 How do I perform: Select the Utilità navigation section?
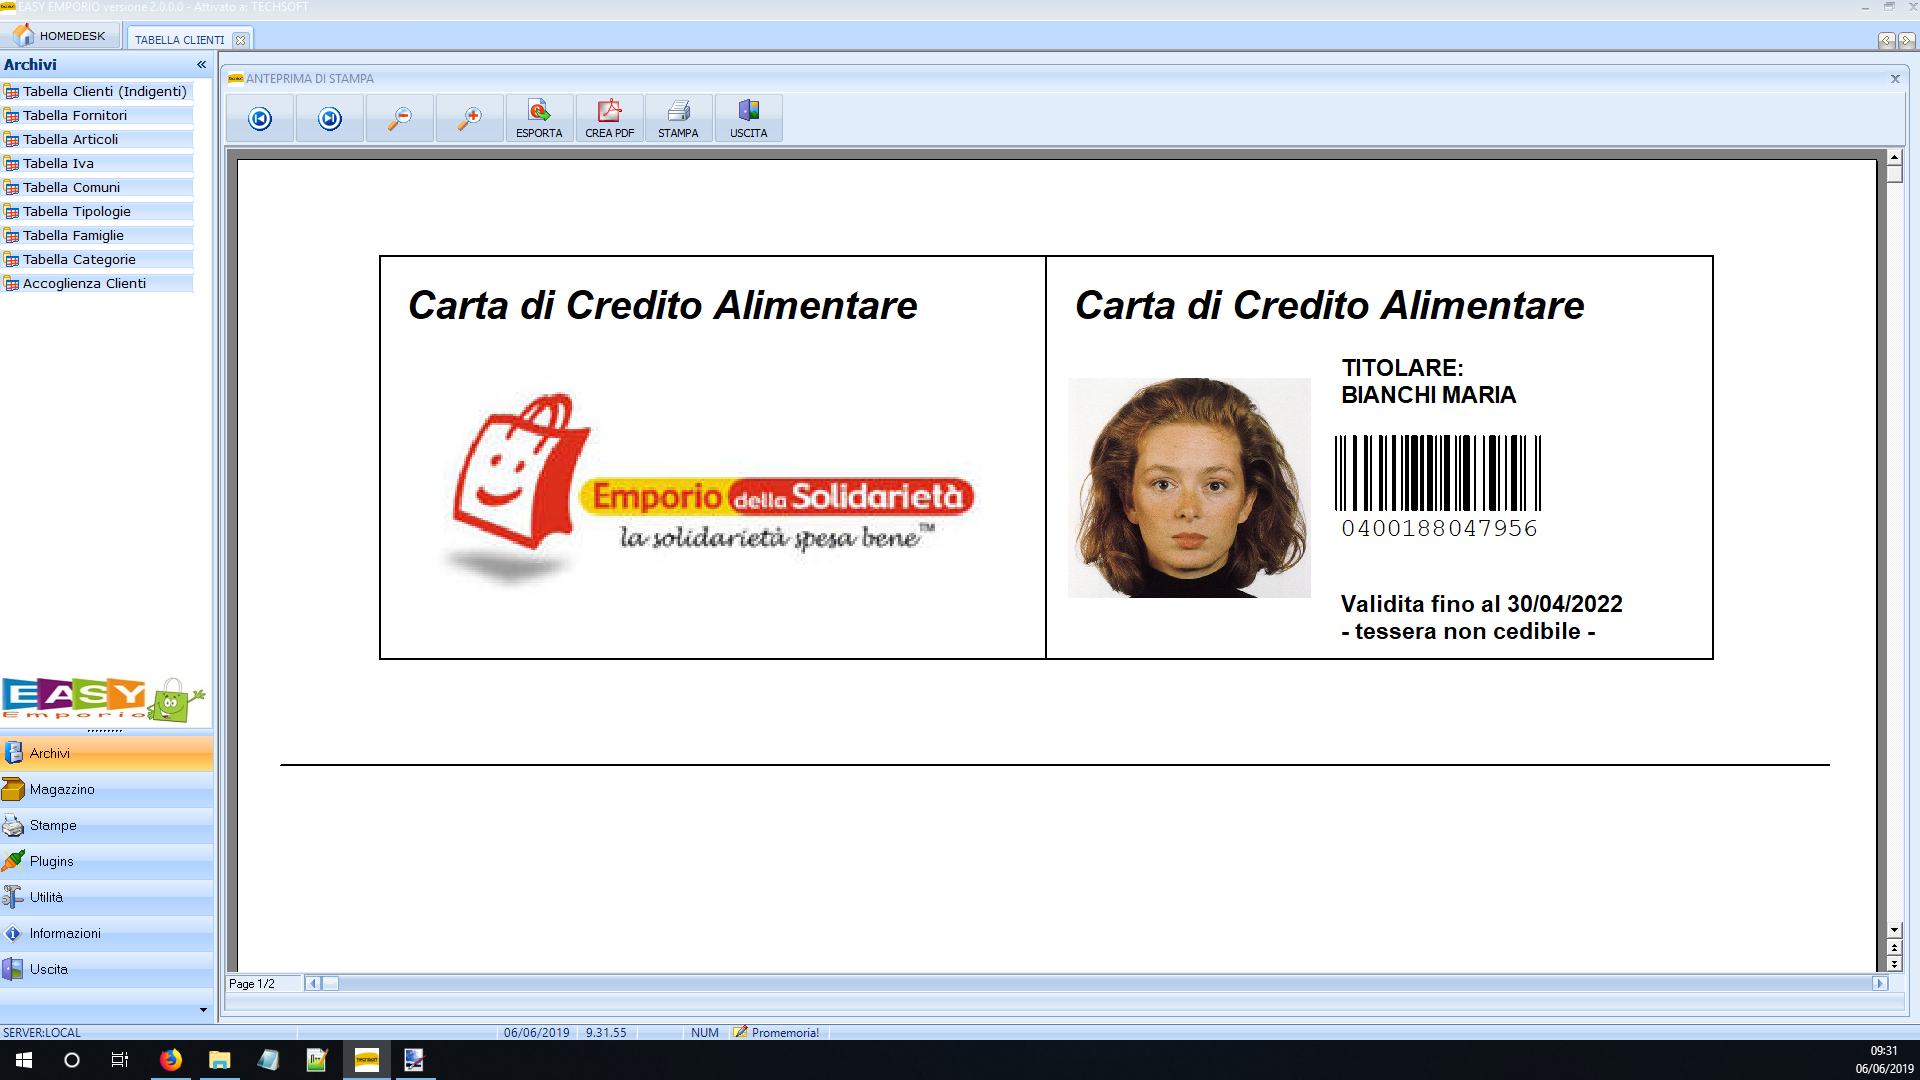106,897
